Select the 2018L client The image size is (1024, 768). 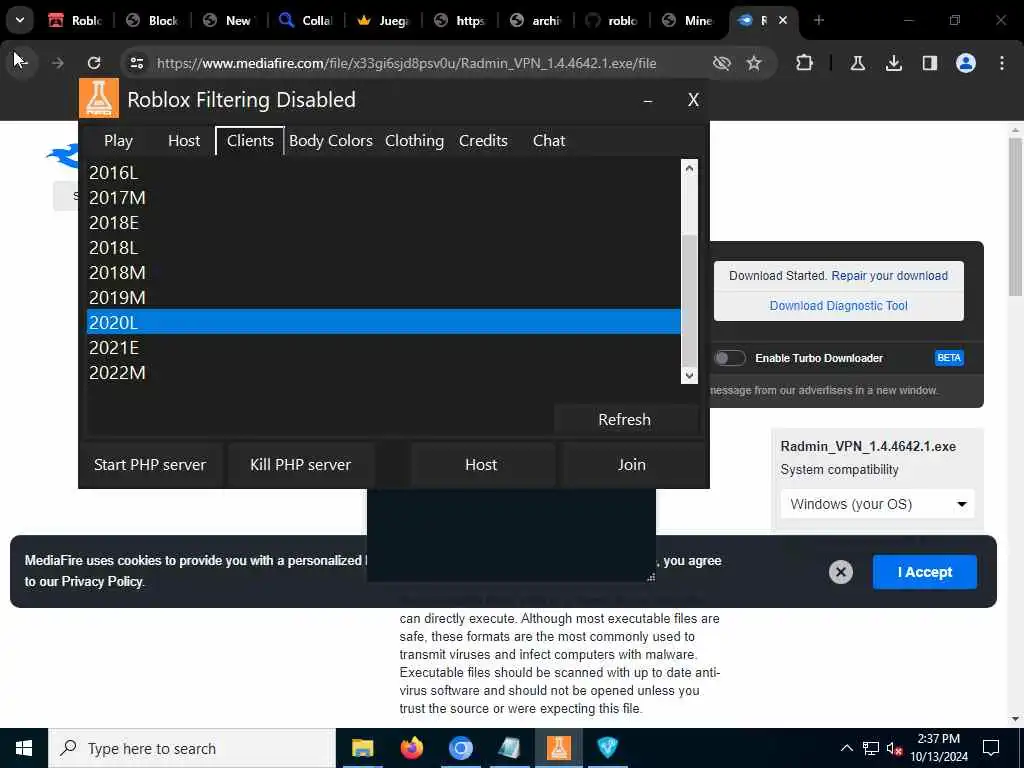[383, 248]
